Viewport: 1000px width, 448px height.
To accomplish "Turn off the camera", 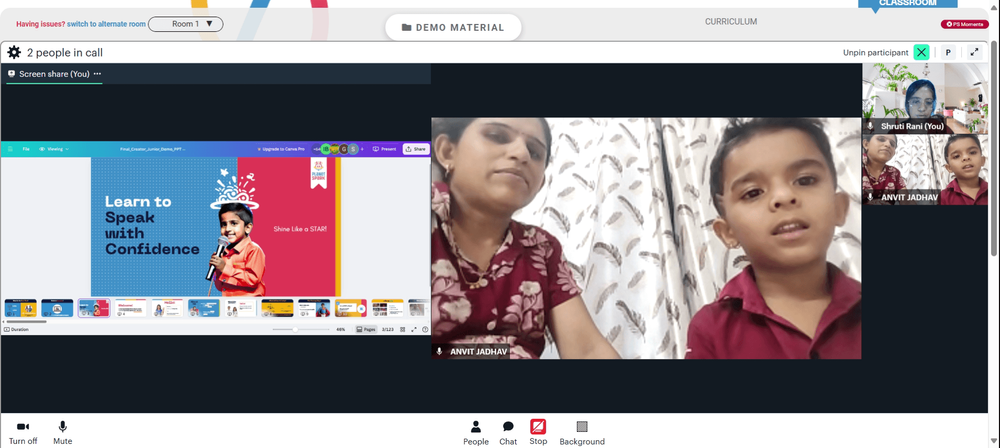I will pos(23,432).
